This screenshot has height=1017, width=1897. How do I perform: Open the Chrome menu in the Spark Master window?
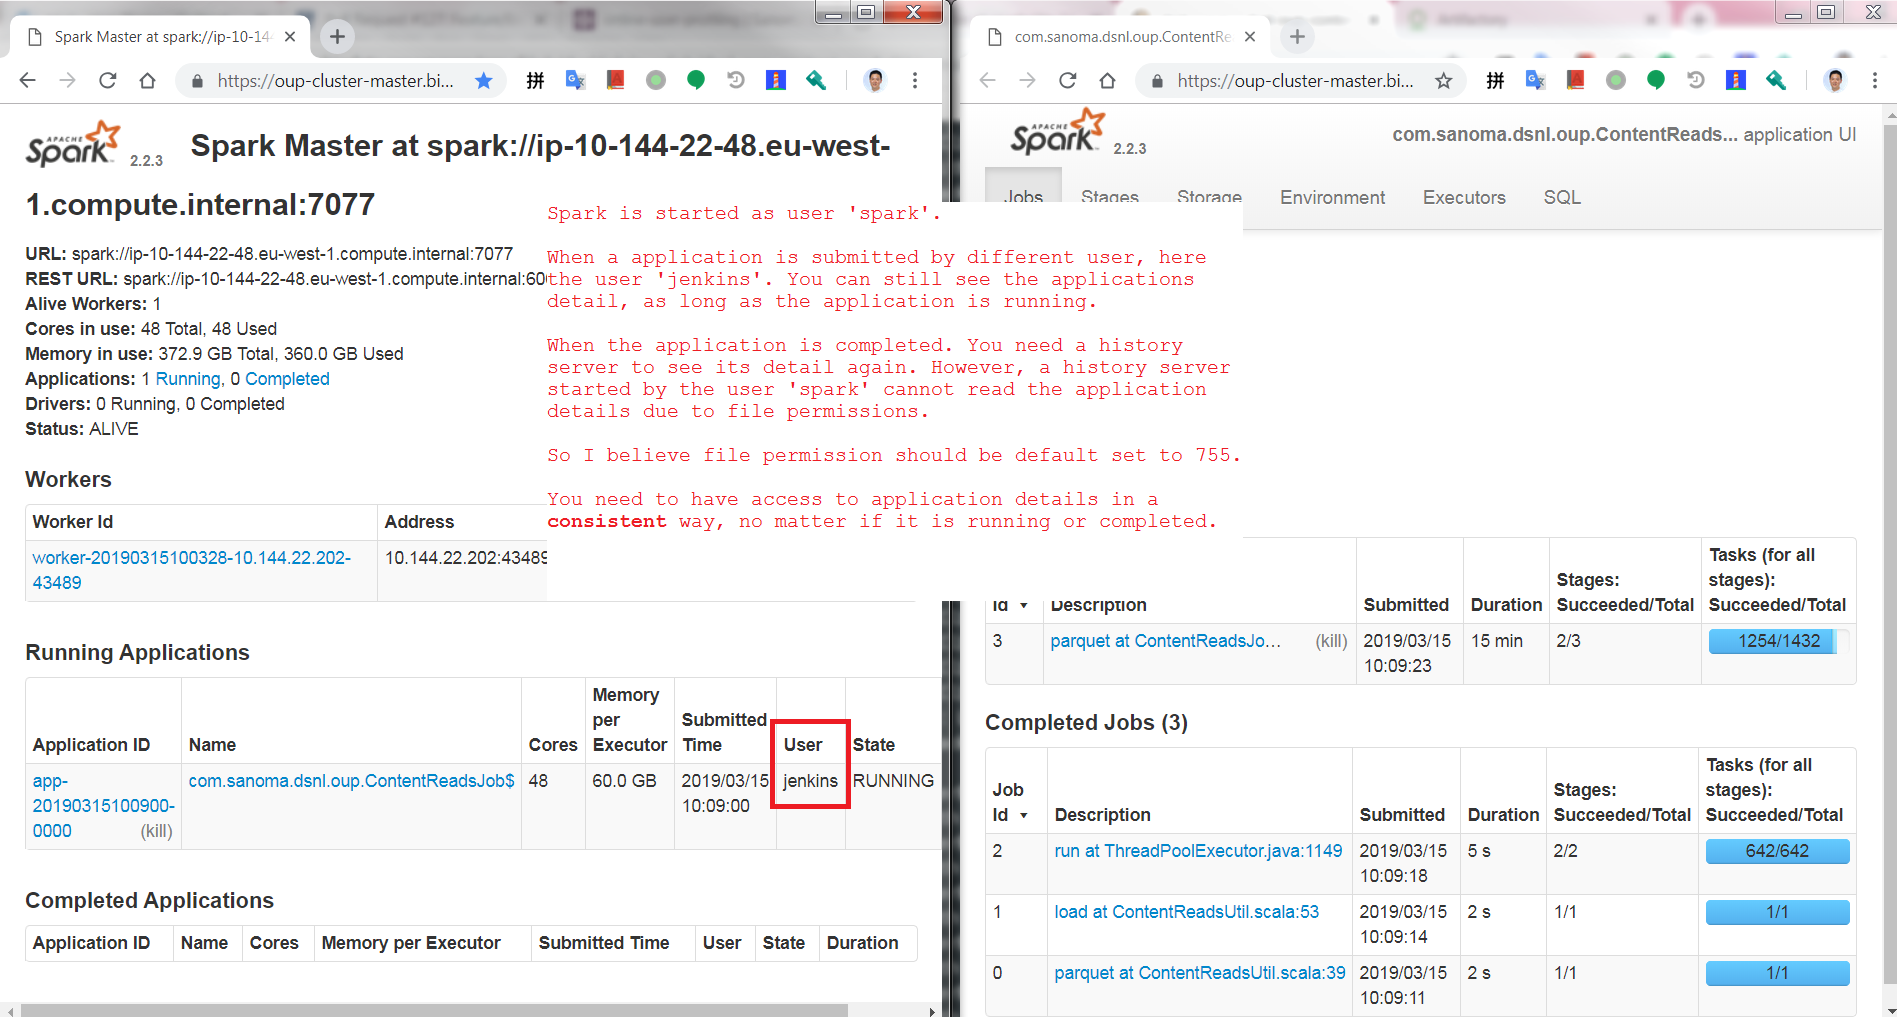click(915, 81)
